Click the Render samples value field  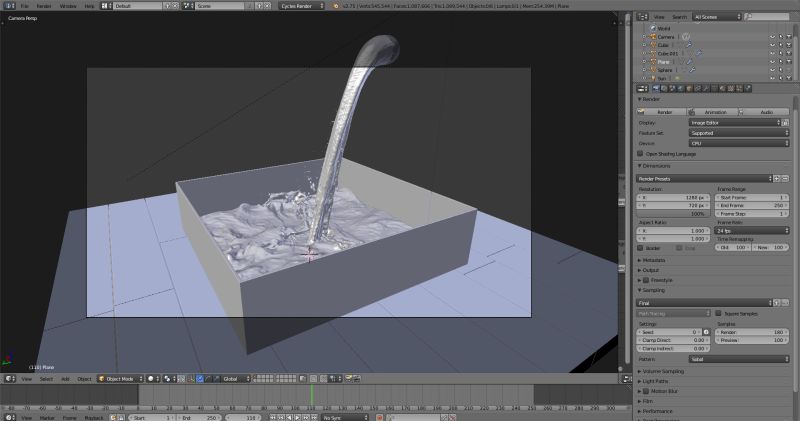pos(752,332)
